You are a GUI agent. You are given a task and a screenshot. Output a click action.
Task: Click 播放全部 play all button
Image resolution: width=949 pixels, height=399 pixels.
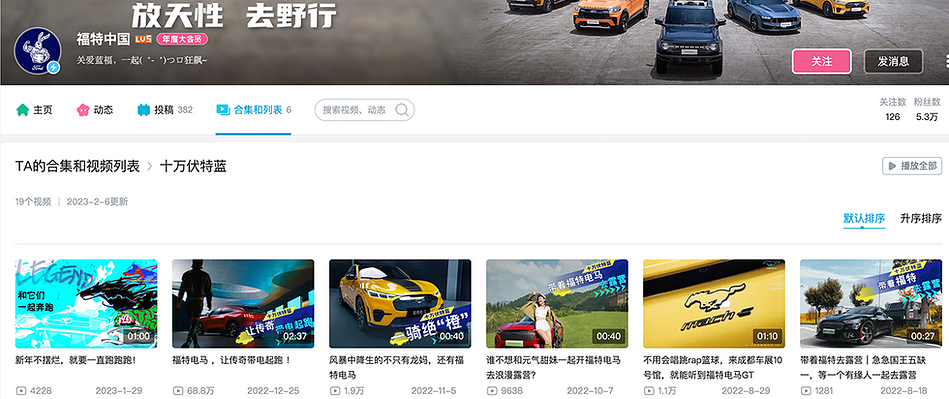pos(911,166)
